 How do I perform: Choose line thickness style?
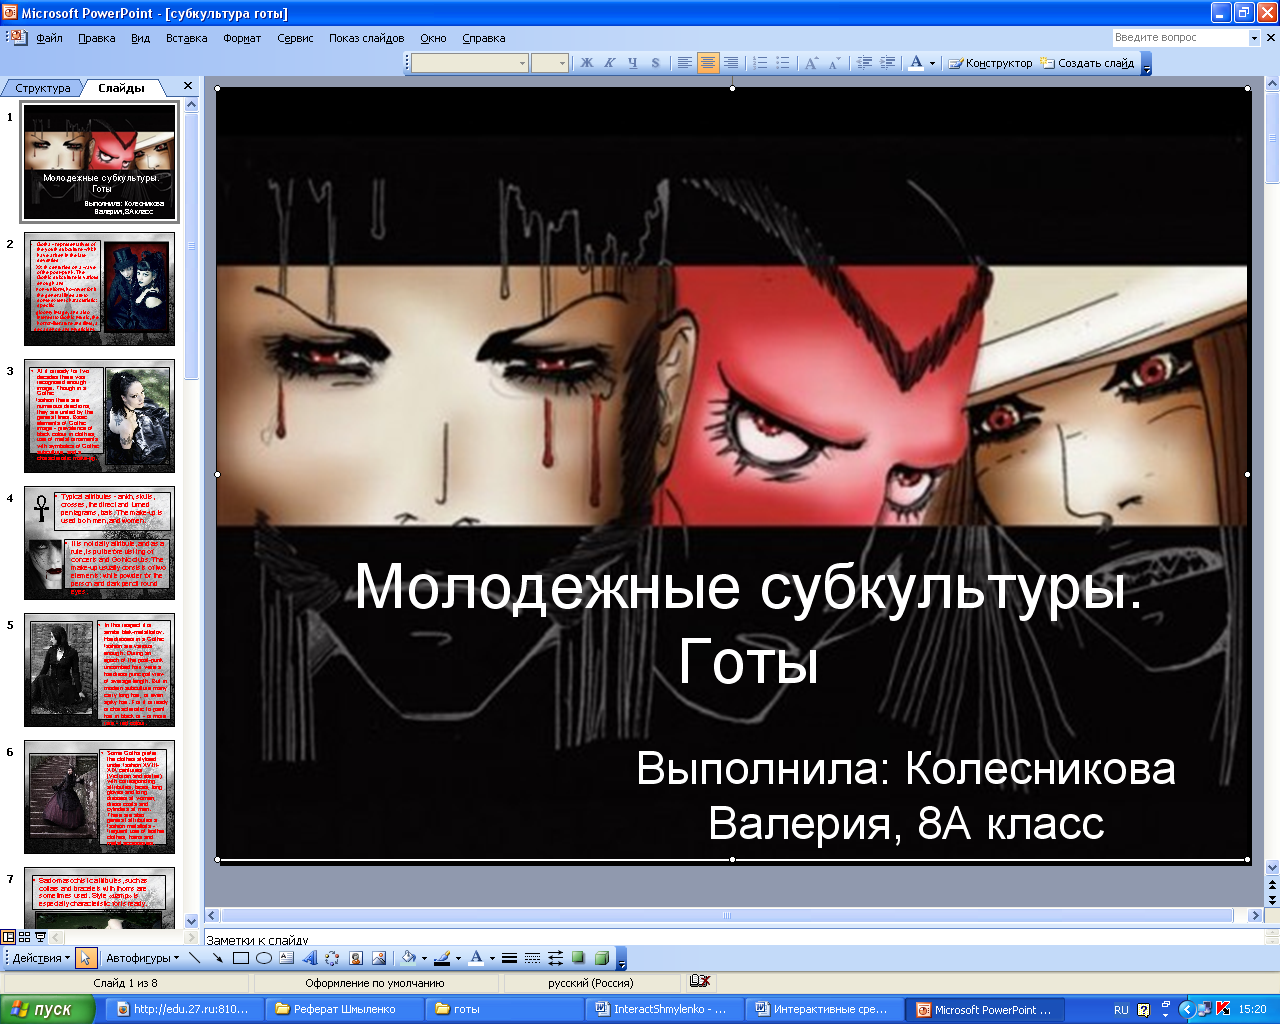coord(509,958)
